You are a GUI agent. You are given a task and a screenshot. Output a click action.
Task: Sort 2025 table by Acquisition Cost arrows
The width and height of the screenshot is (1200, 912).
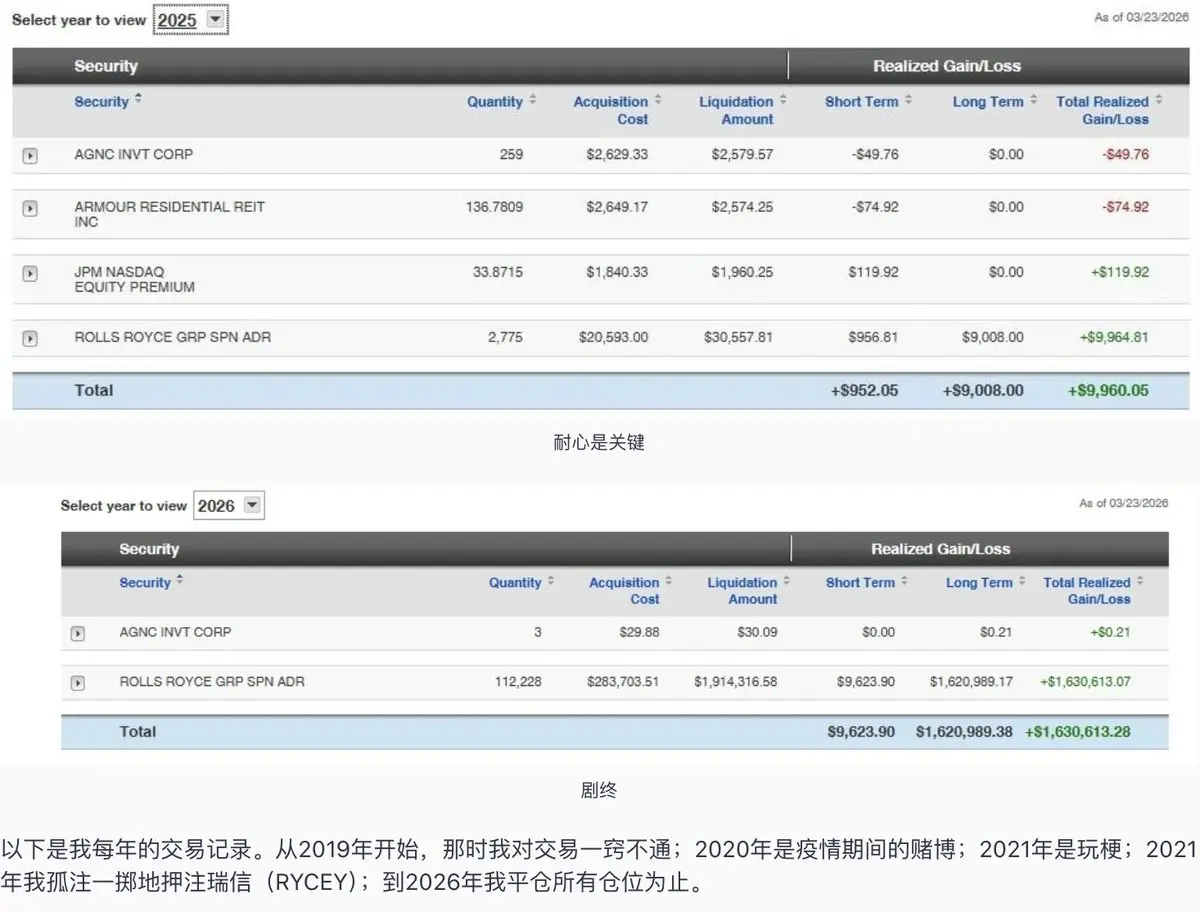[x=658, y=100]
